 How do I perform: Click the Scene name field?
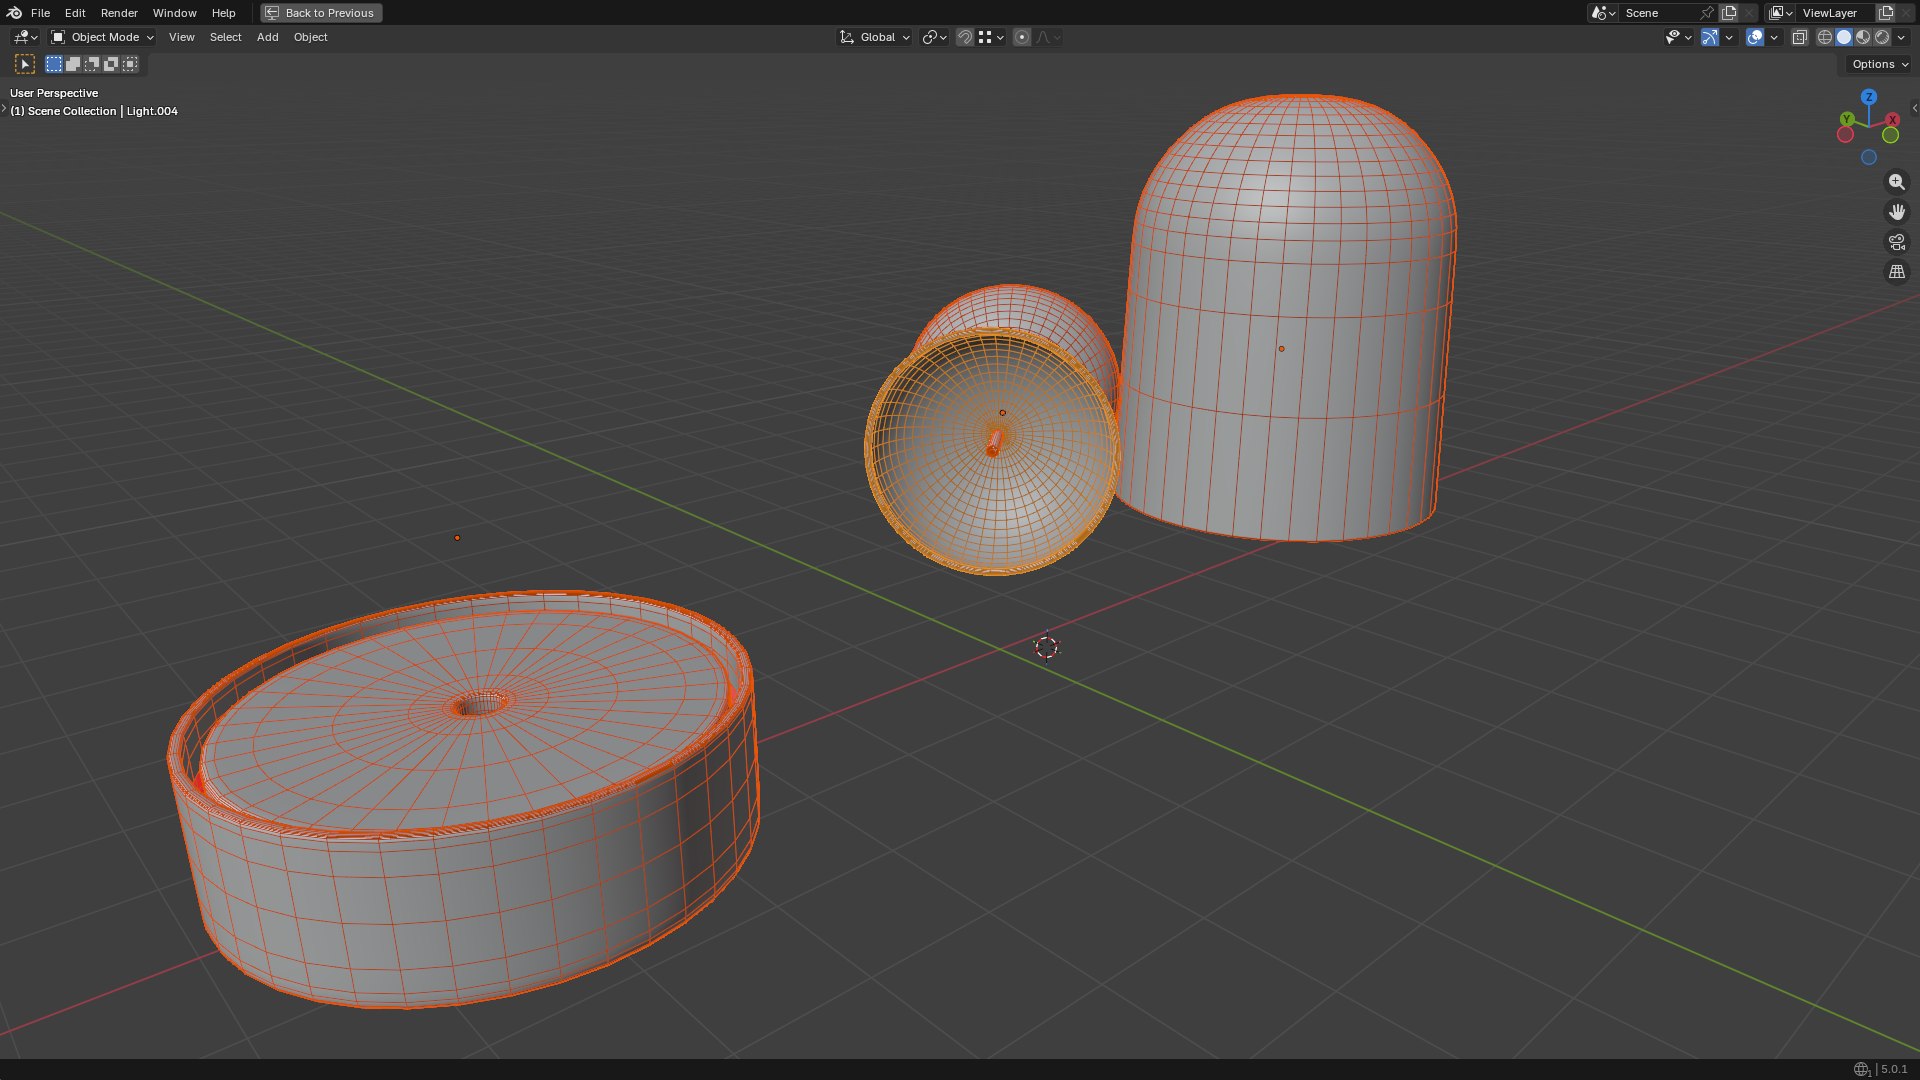1658,13
